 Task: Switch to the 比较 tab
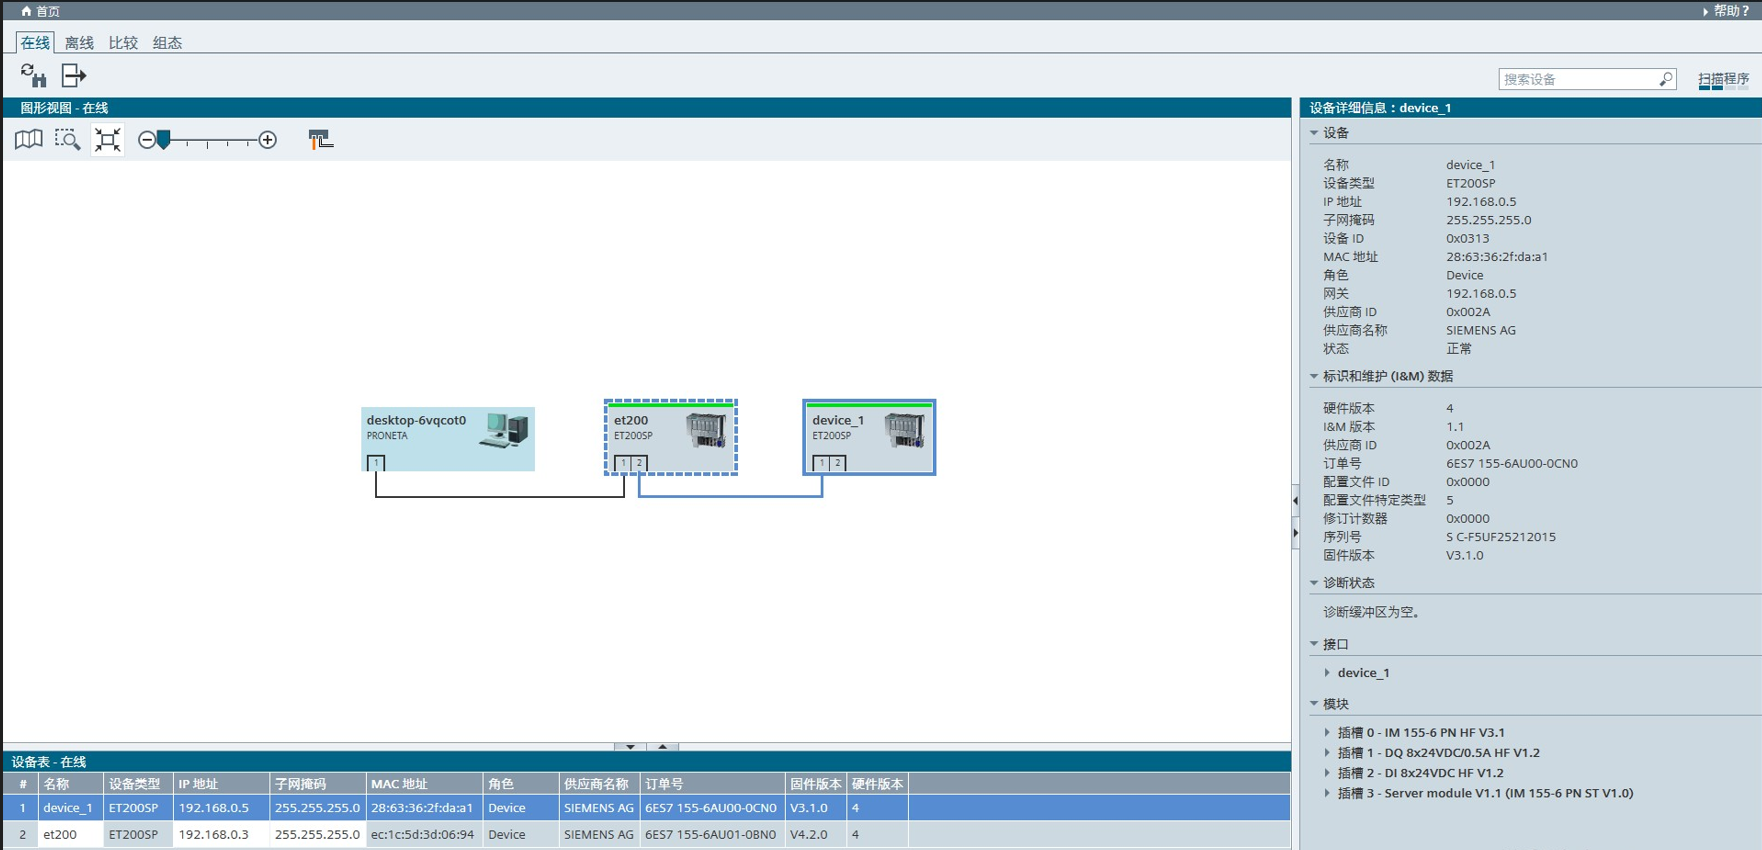point(123,43)
